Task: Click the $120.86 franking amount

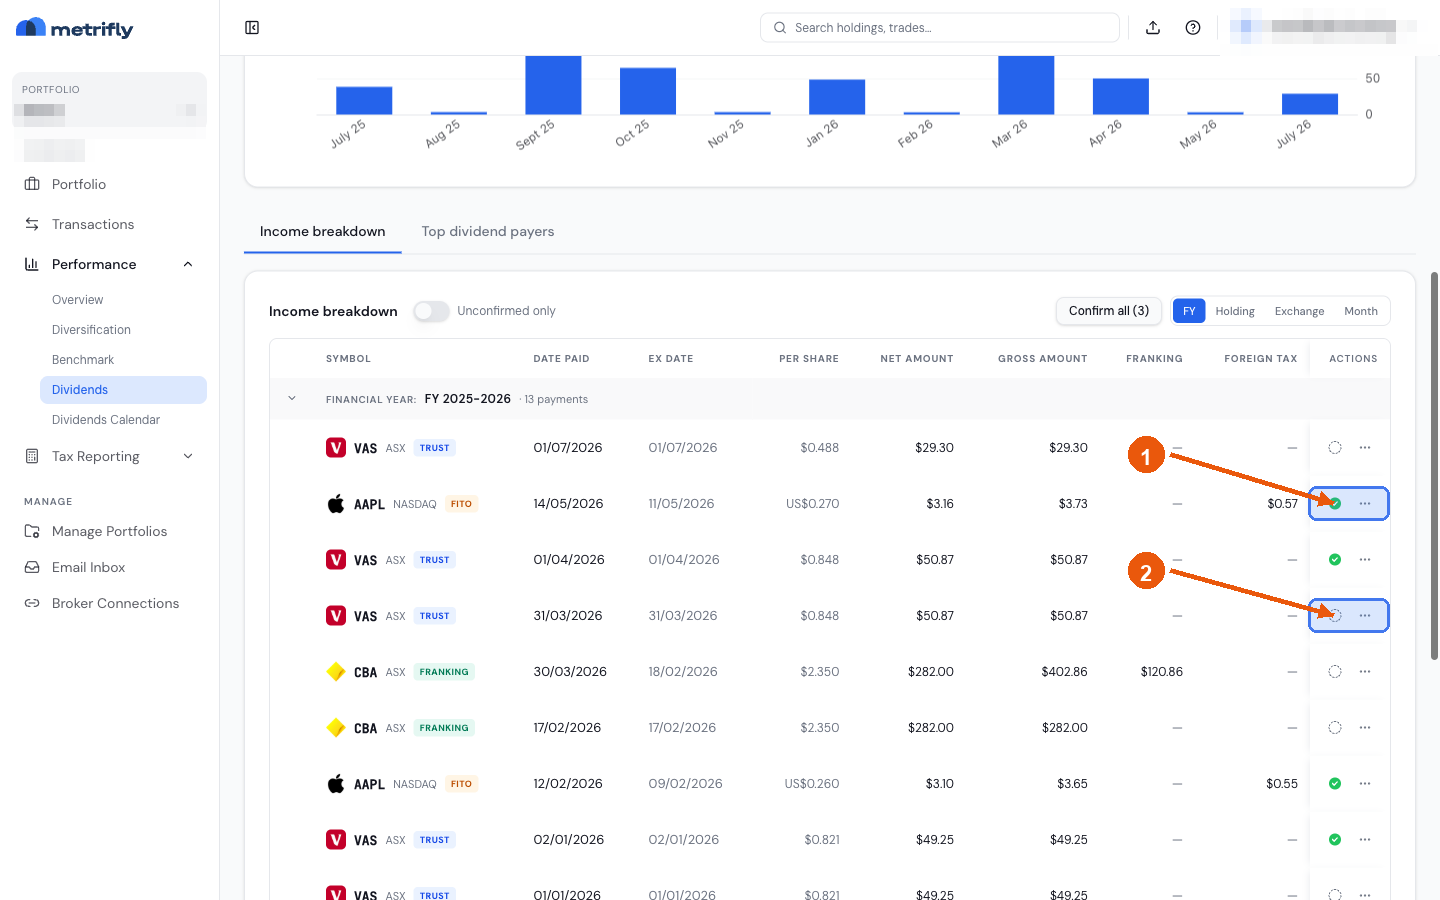Action: [1162, 672]
